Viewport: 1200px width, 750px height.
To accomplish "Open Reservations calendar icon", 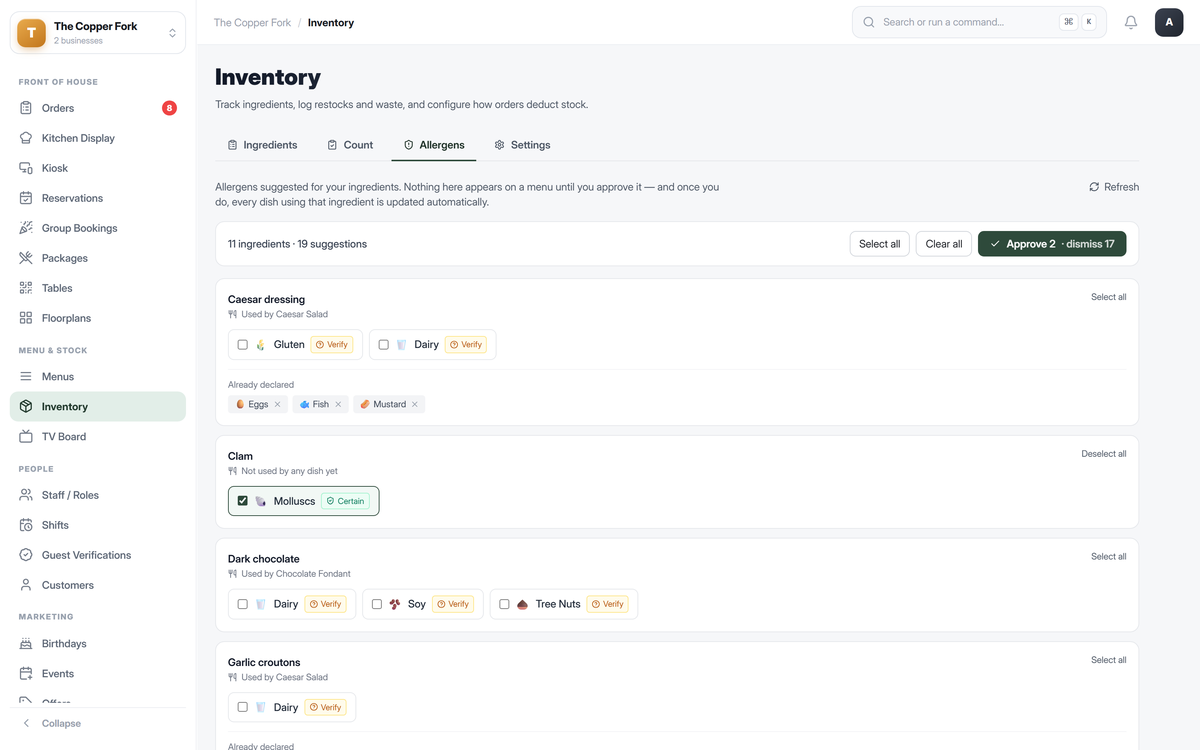I will coord(26,198).
